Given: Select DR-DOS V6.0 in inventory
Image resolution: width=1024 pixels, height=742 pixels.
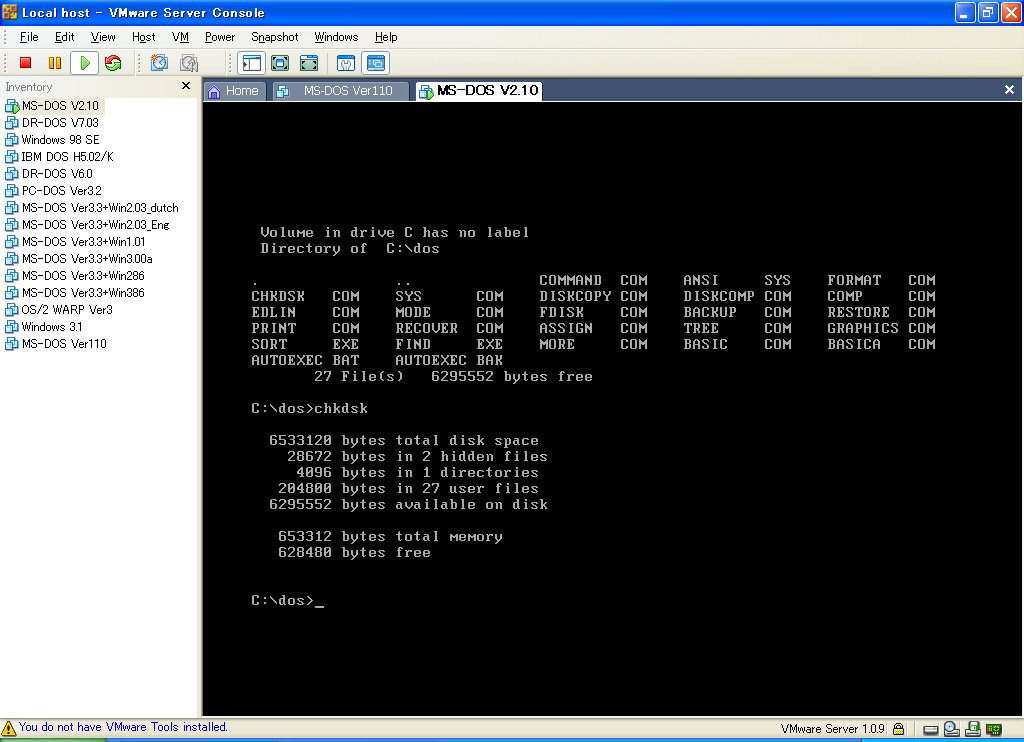Looking at the screenshot, I should tap(57, 173).
